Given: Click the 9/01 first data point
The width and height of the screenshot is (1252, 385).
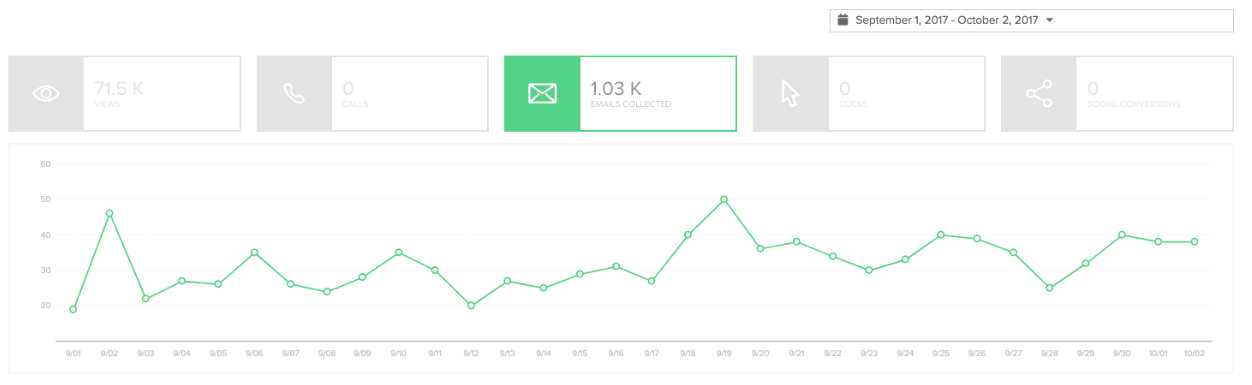Looking at the screenshot, I should (73, 309).
